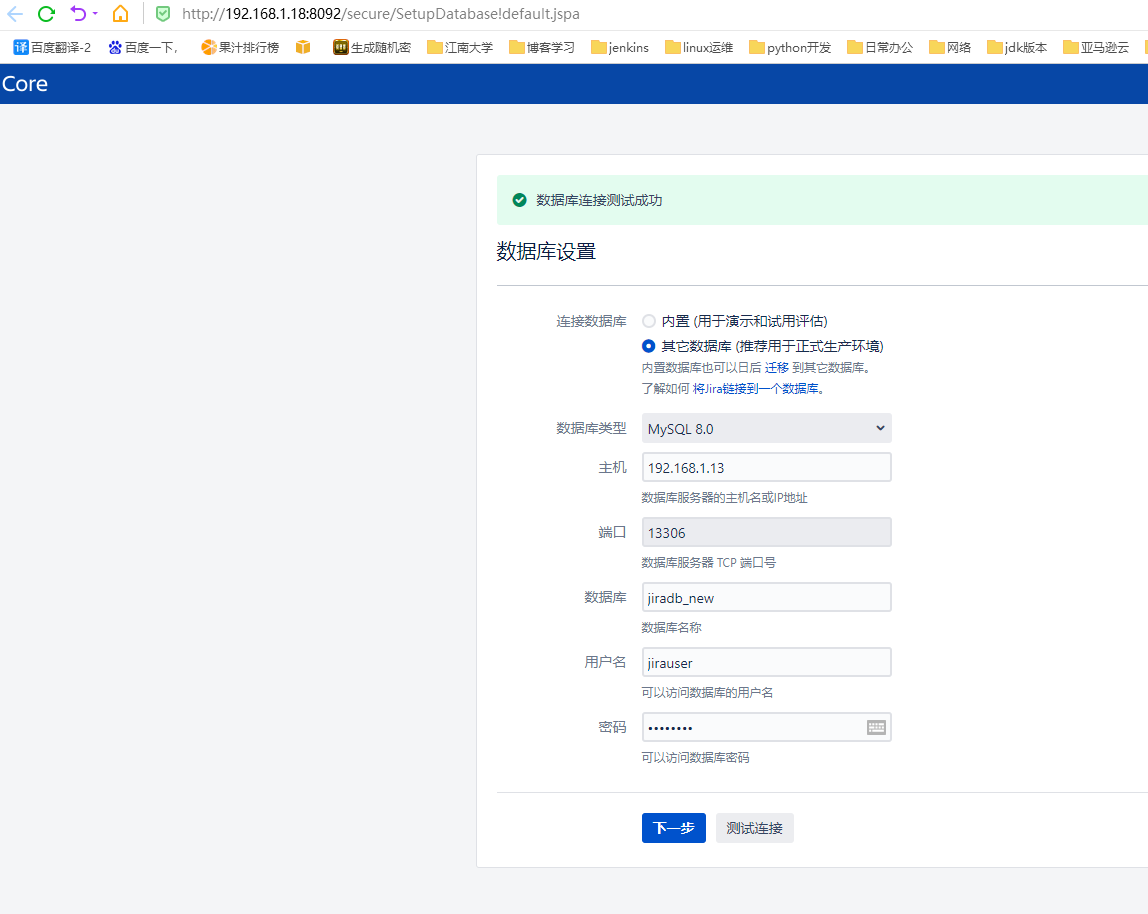Open 百度一下 bookmark
The width and height of the screenshot is (1148, 914).
click(x=143, y=48)
